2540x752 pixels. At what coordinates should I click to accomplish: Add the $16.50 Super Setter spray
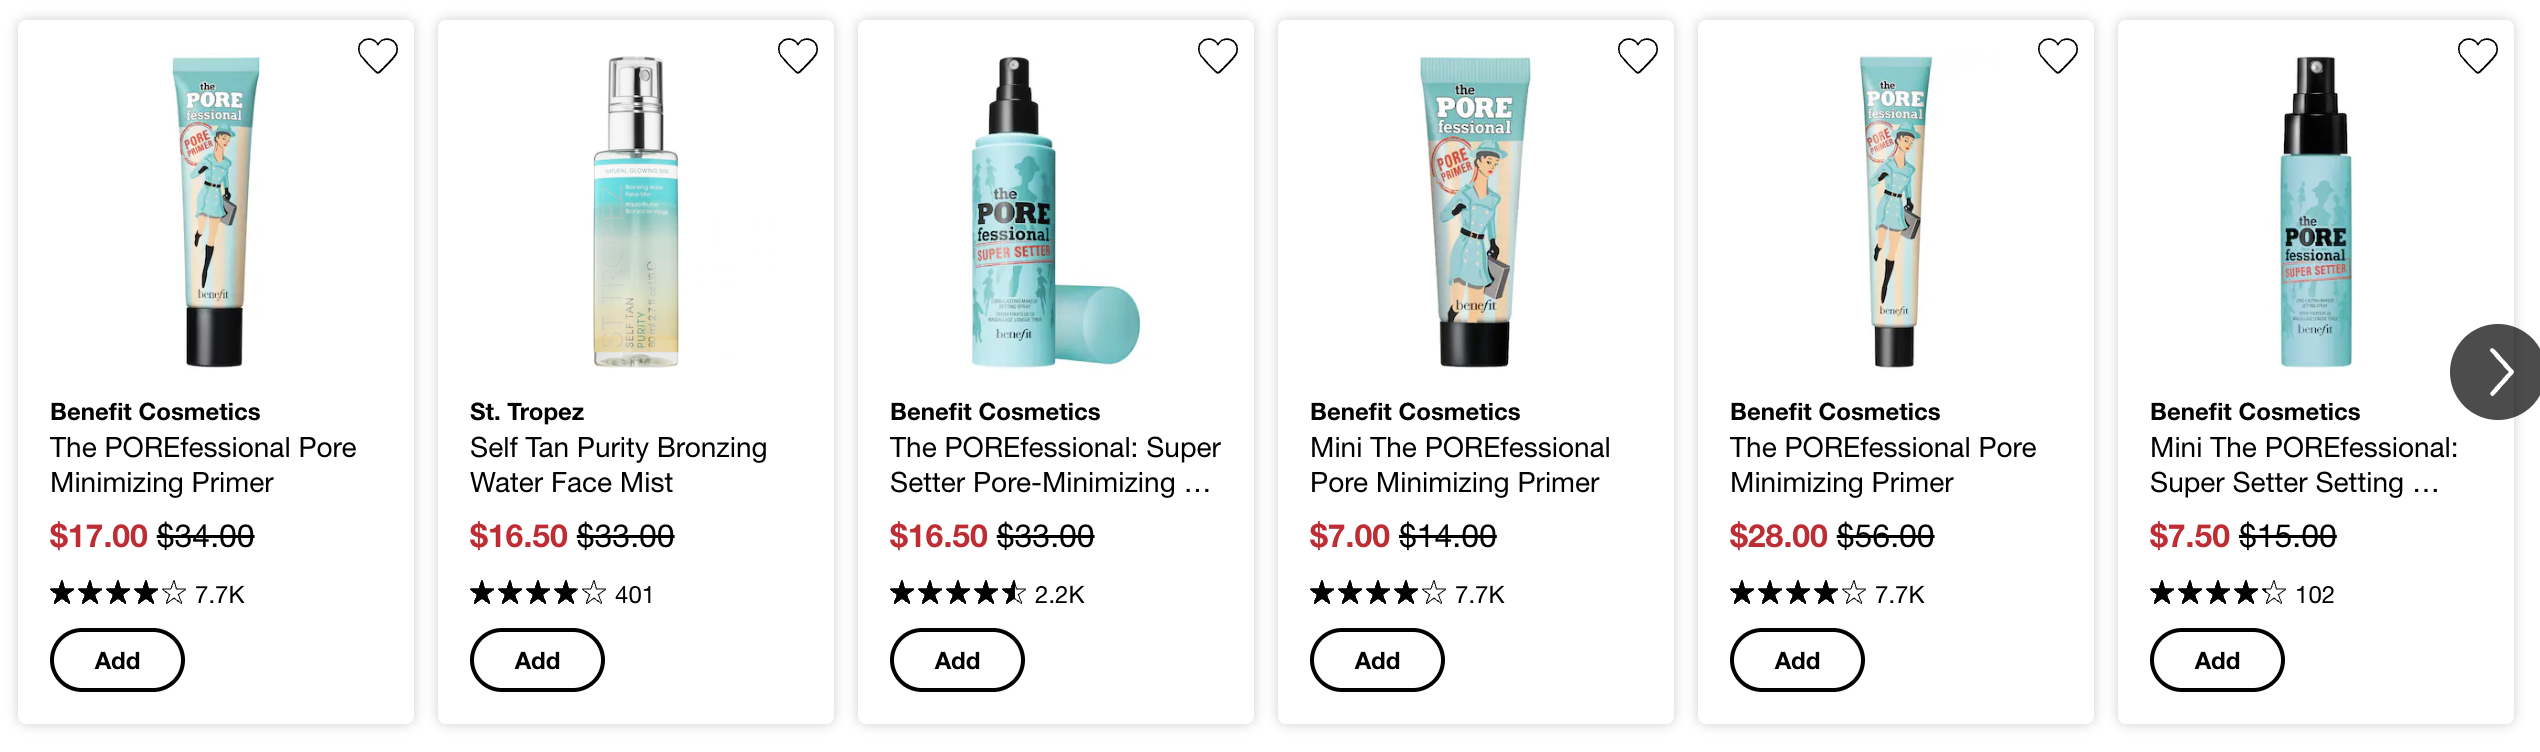(957, 660)
